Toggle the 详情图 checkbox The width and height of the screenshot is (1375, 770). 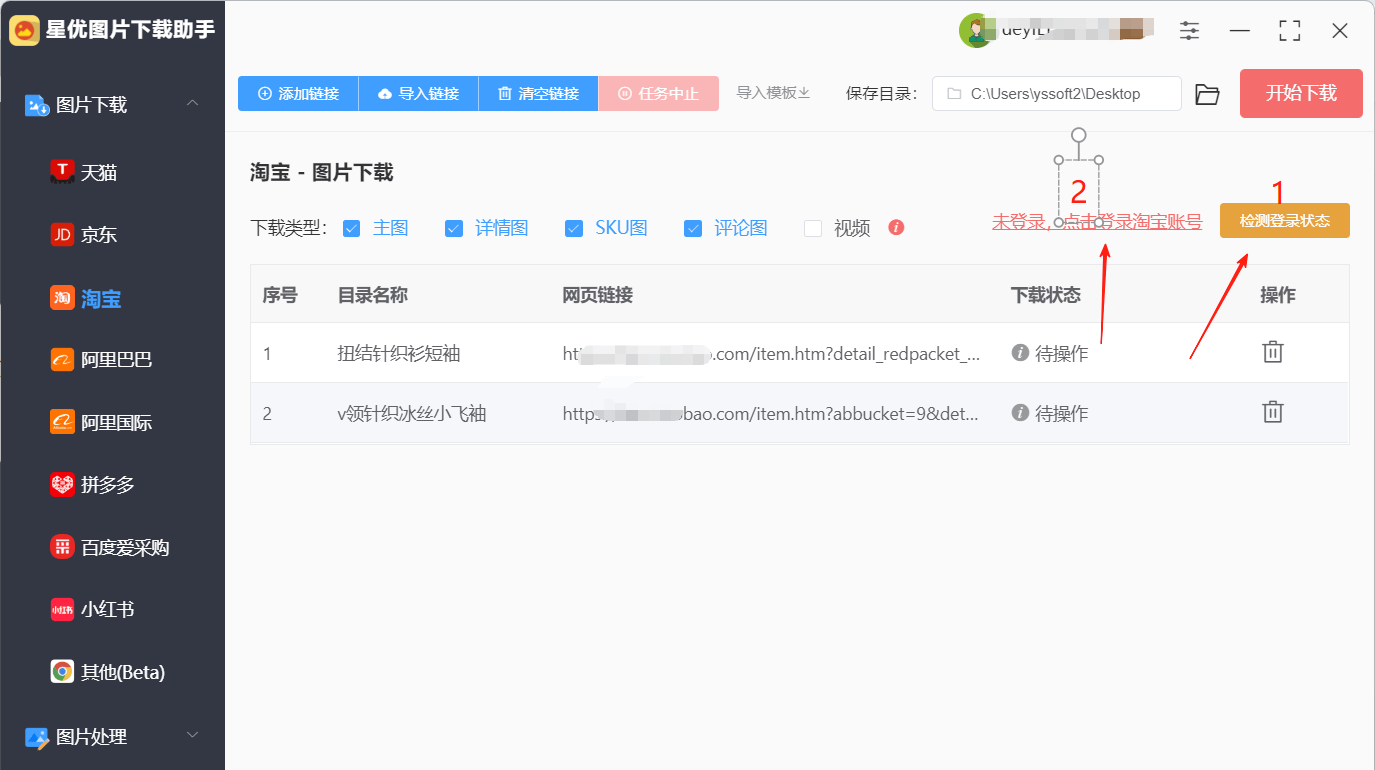(x=454, y=228)
